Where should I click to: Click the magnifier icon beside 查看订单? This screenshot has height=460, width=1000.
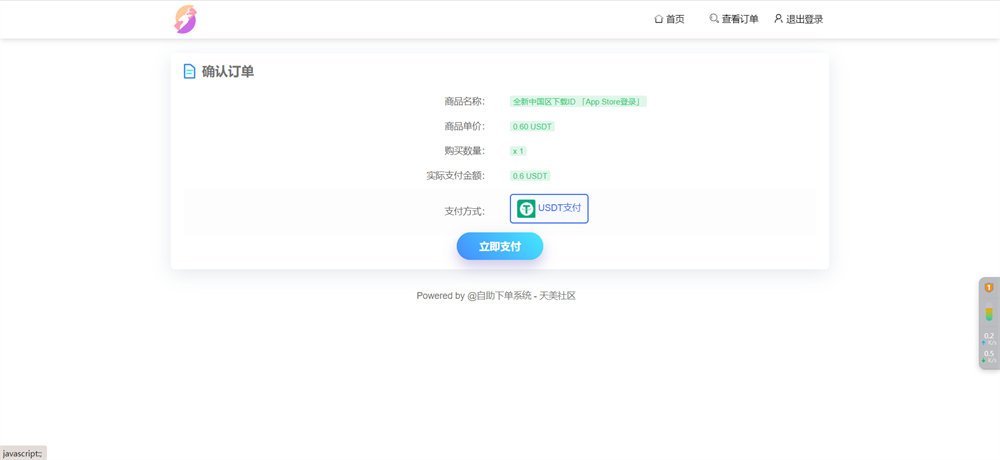click(714, 19)
